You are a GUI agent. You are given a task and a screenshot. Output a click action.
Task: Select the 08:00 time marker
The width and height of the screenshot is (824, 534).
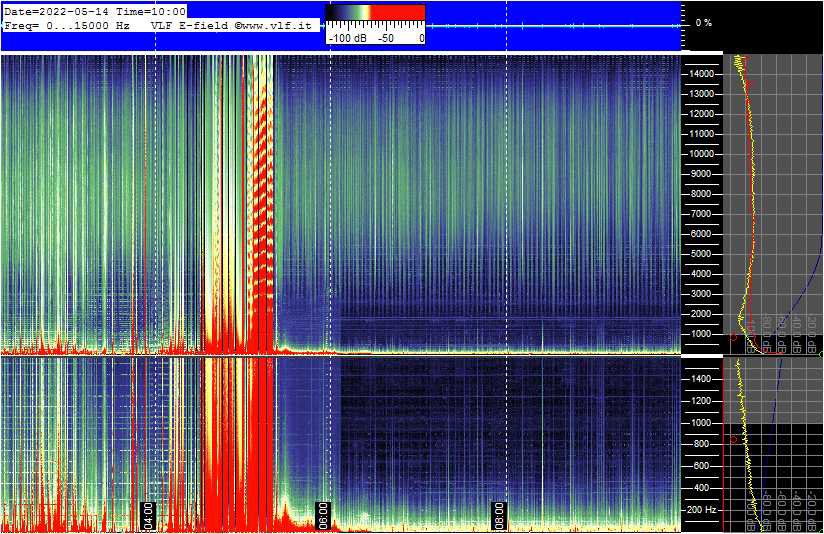click(x=499, y=515)
